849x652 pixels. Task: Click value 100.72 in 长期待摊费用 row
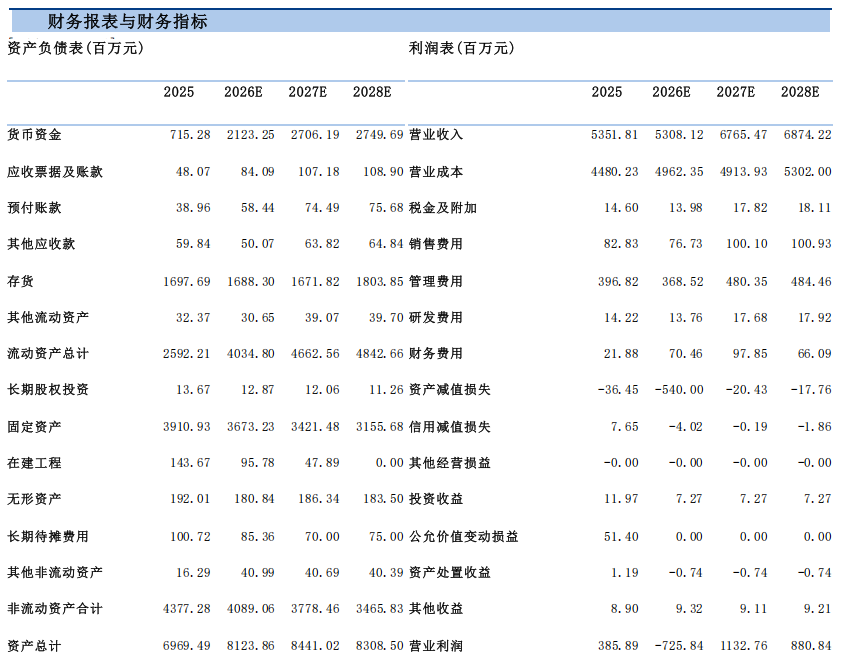coord(190,537)
